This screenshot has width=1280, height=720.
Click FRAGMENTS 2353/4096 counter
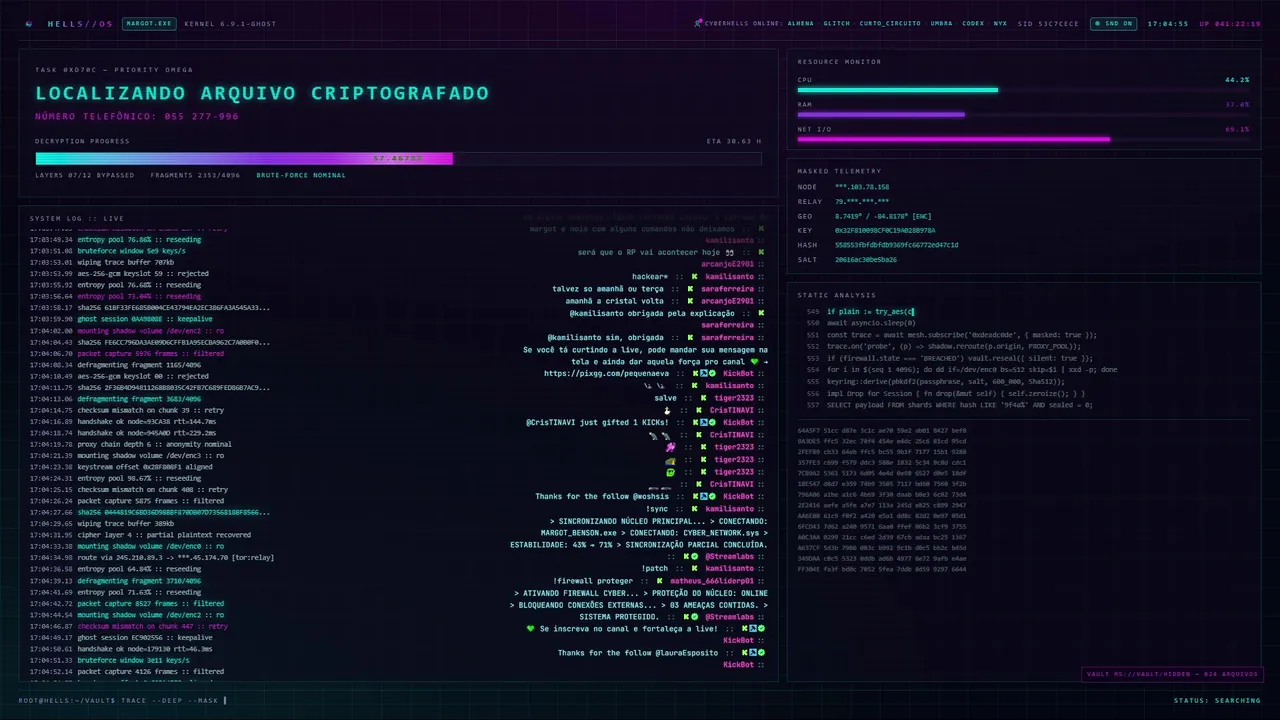point(196,175)
